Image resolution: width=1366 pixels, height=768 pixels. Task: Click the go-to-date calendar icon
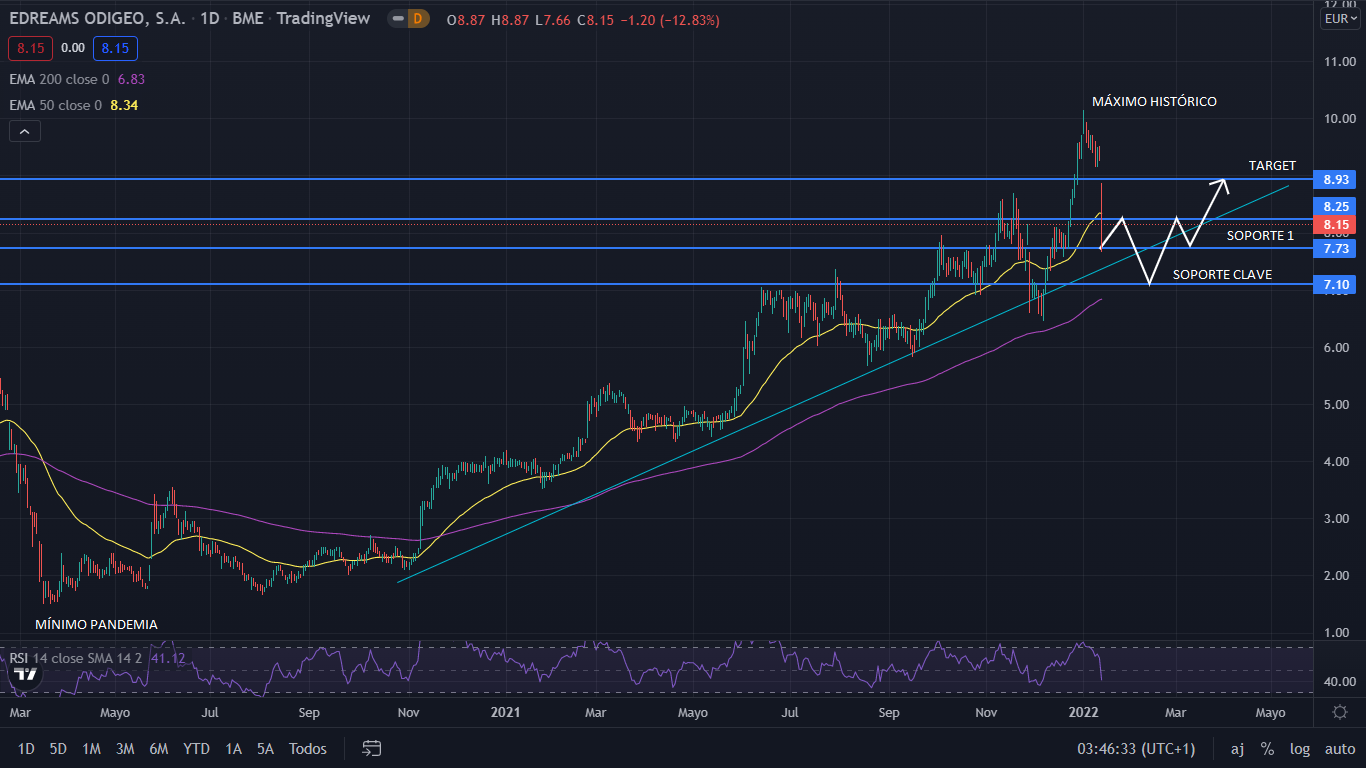[372, 748]
